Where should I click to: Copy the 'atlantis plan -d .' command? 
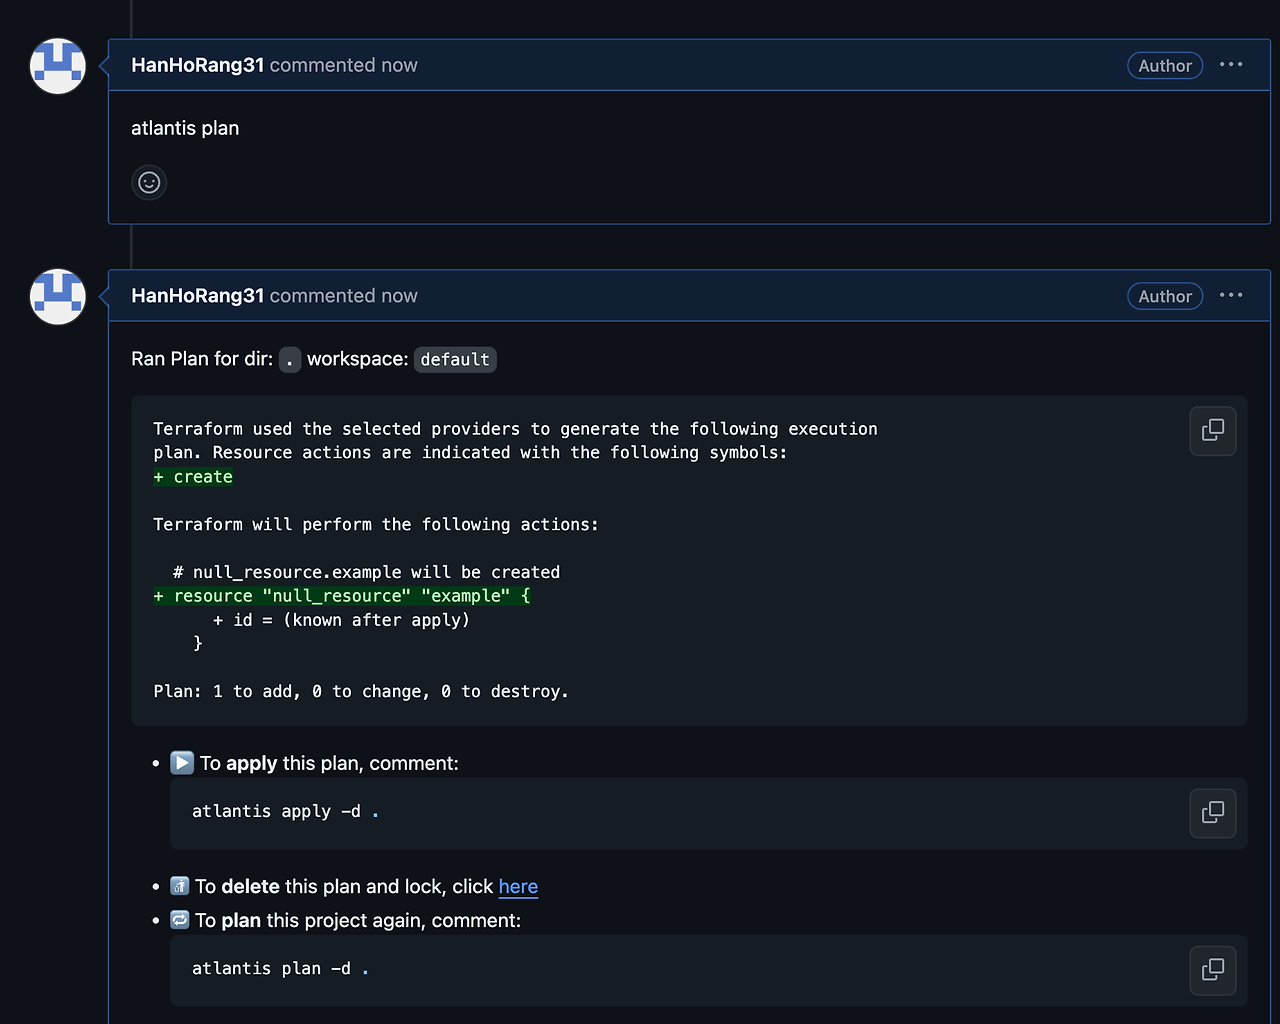(1213, 970)
